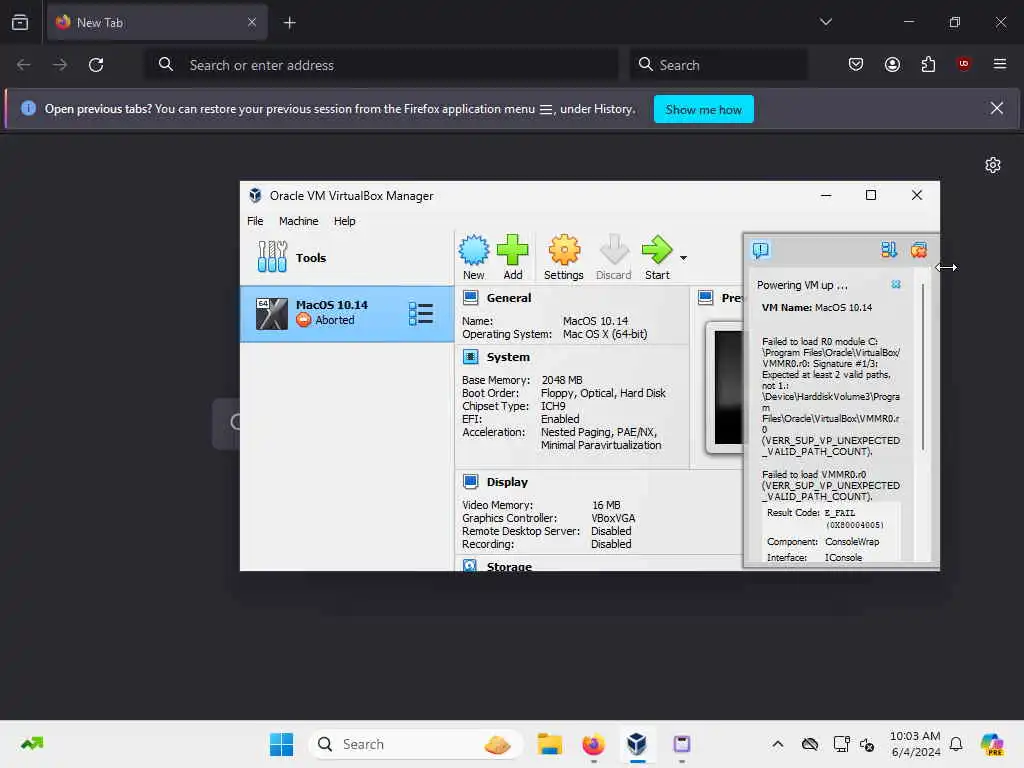
Task: Open the Firefox account icon
Action: click(x=892, y=65)
